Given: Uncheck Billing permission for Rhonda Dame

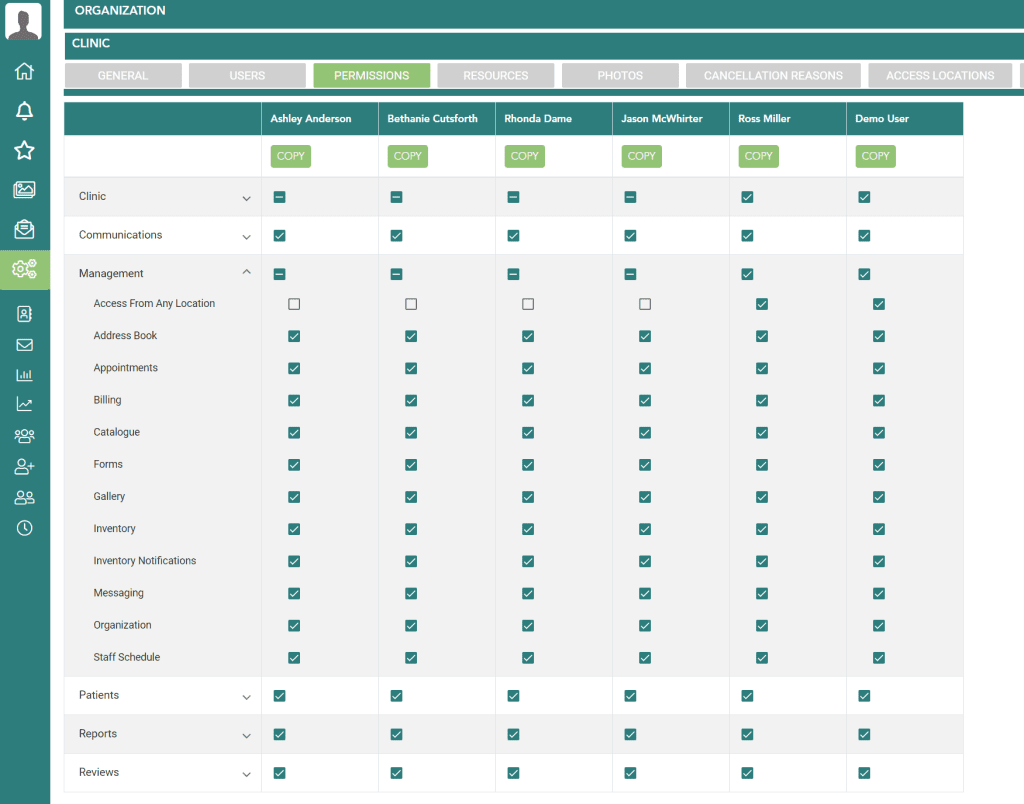Looking at the screenshot, I should pyautogui.click(x=528, y=401).
